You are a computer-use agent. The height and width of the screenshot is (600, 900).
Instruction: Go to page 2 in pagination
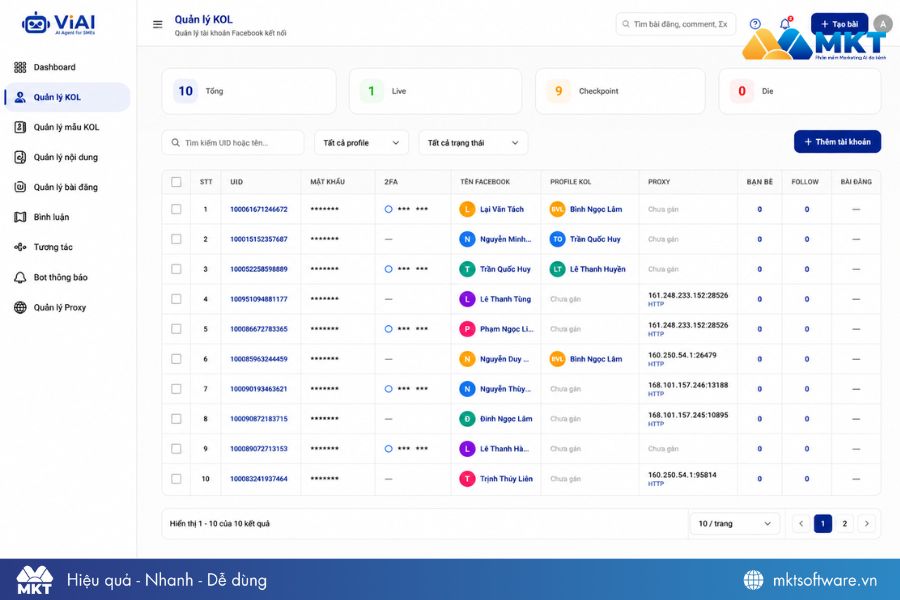pyautogui.click(x=844, y=524)
